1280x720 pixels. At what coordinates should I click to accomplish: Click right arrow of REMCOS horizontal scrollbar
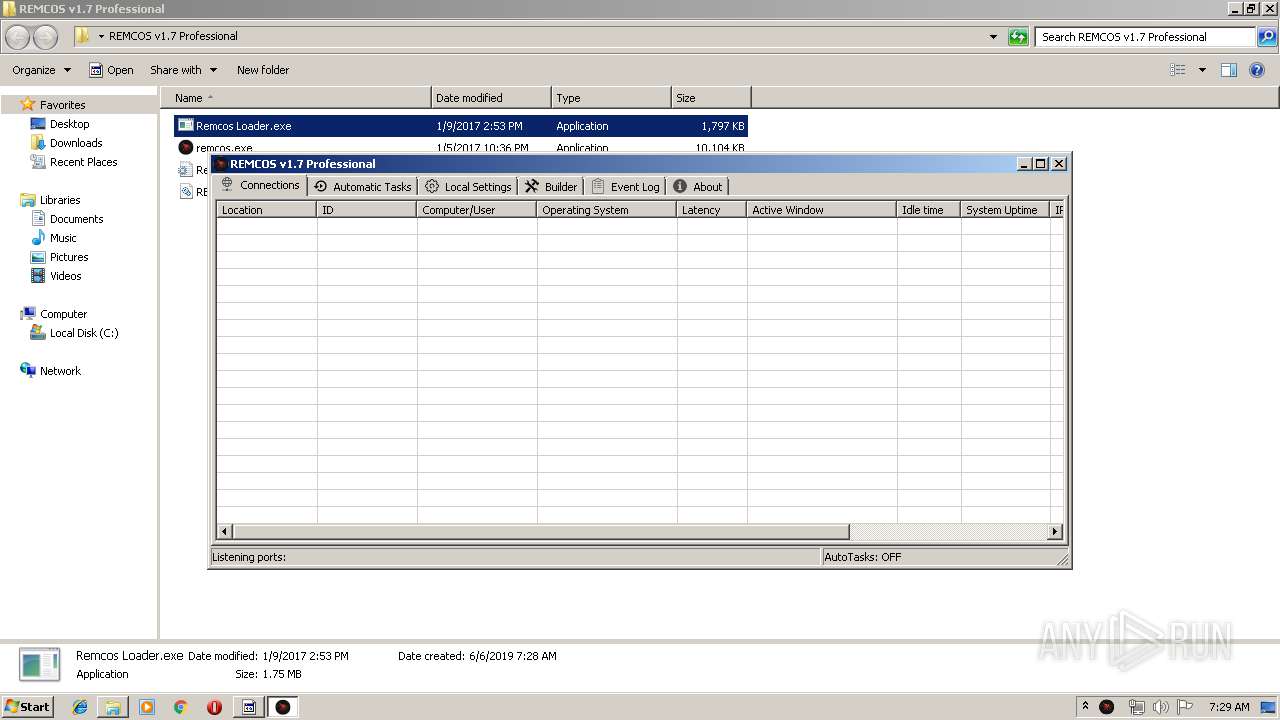tap(1054, 532)
